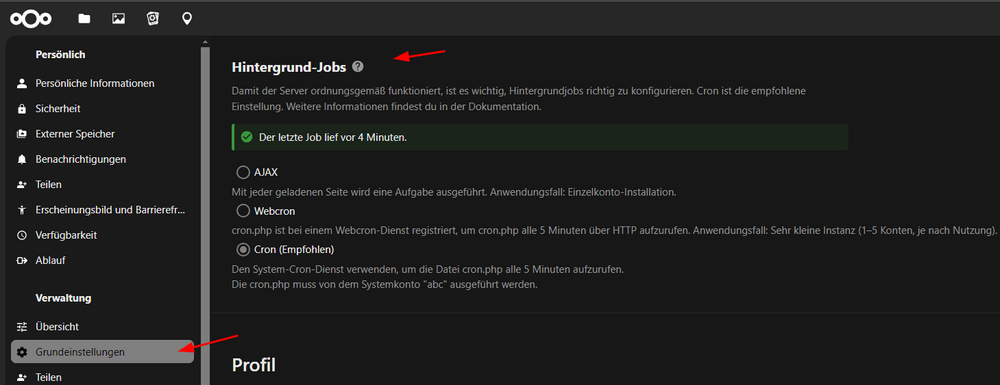This screenshot has width=1000, height=385.
Task: Open the Contacts app icon
Action: click(152, 18)
